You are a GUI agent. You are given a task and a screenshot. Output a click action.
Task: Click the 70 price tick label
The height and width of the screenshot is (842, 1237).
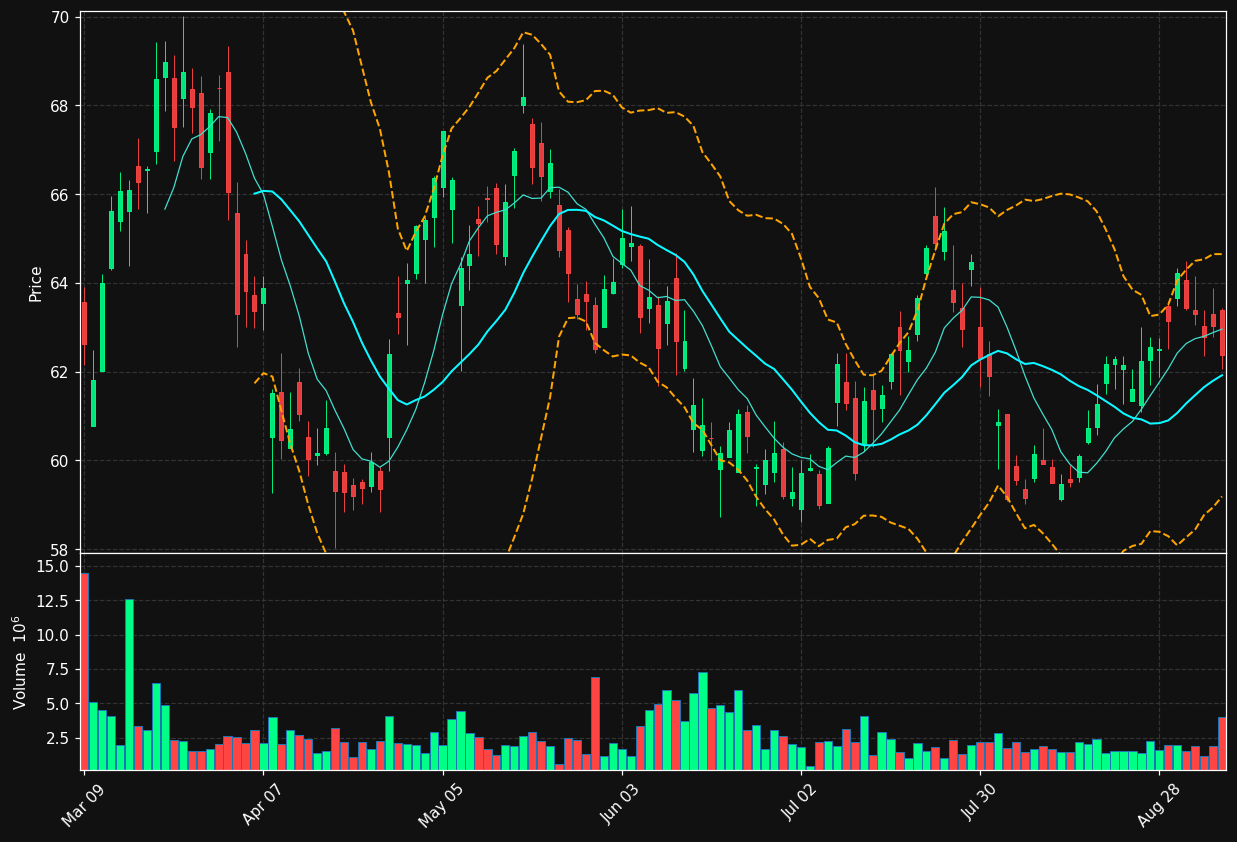60,17
